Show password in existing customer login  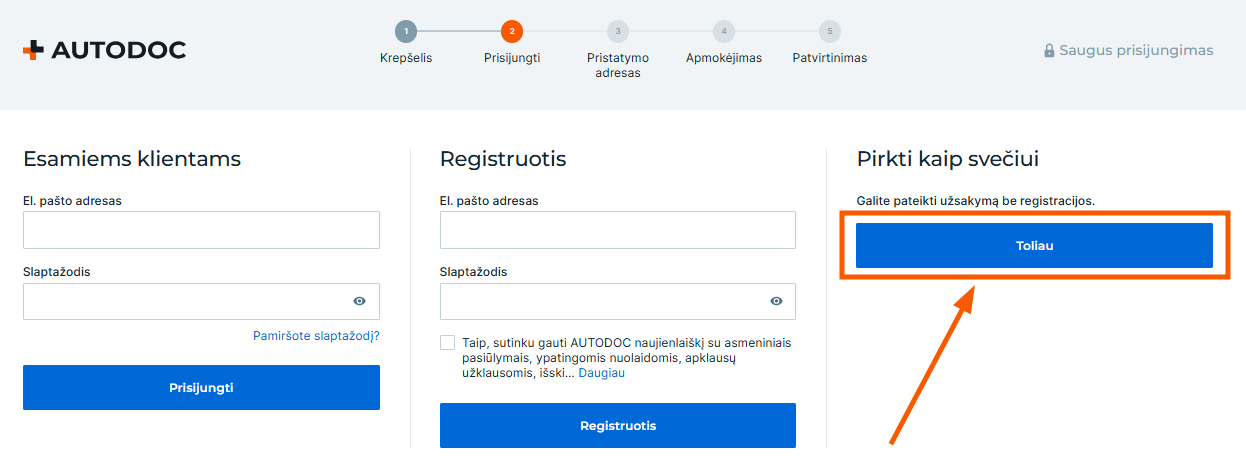point(359,301)
